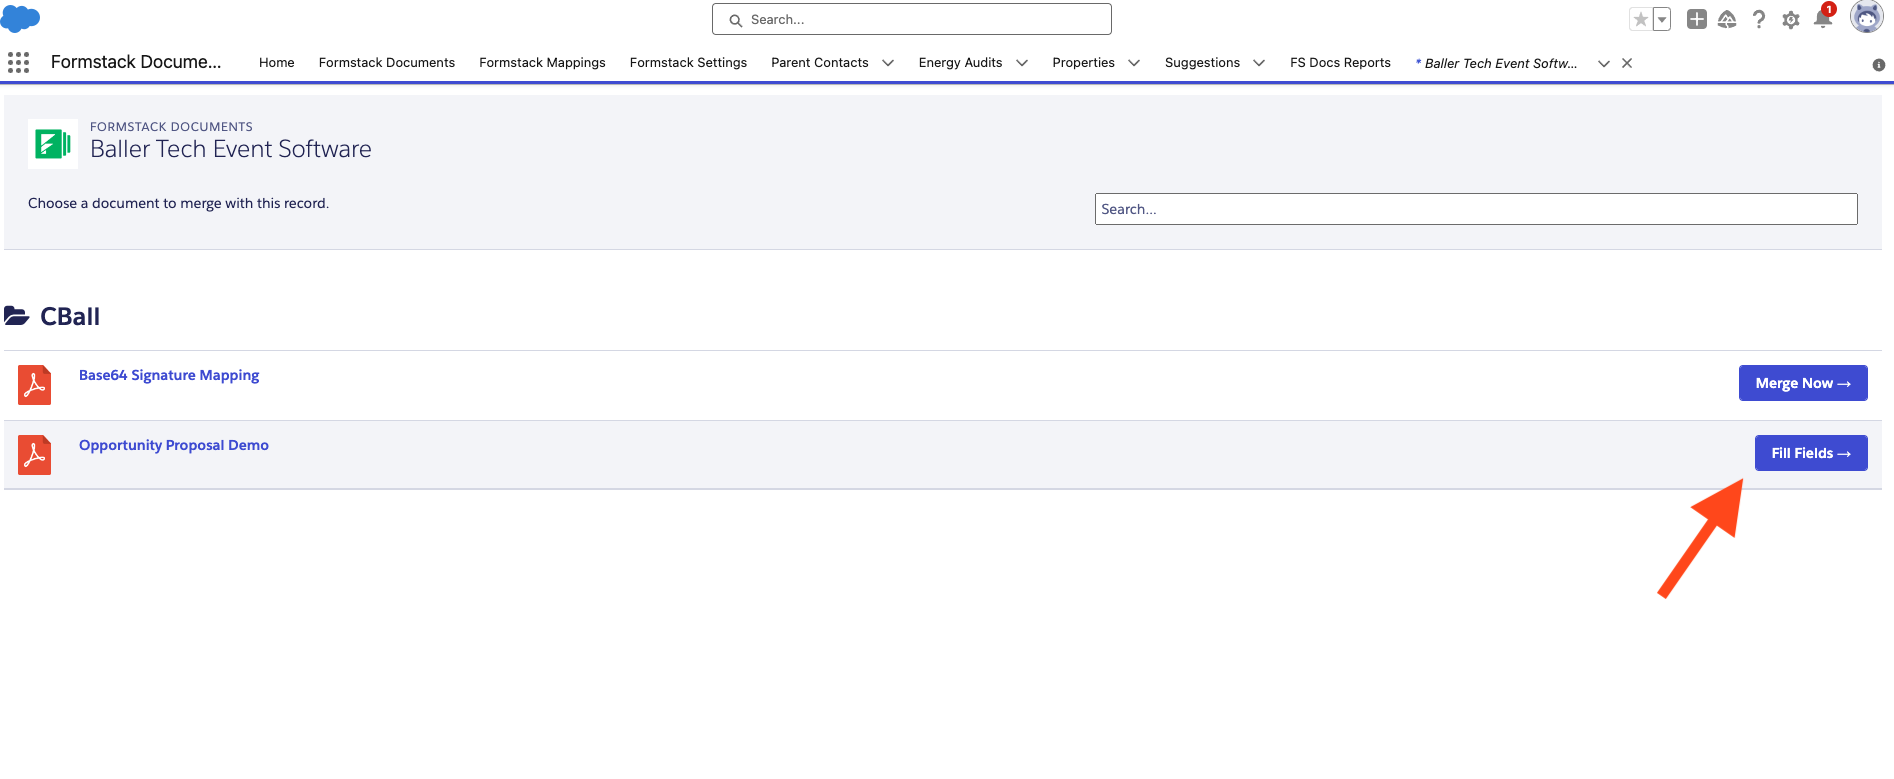Open the Suggestions tab
Screen dimensions: 1894x779
1202,62
